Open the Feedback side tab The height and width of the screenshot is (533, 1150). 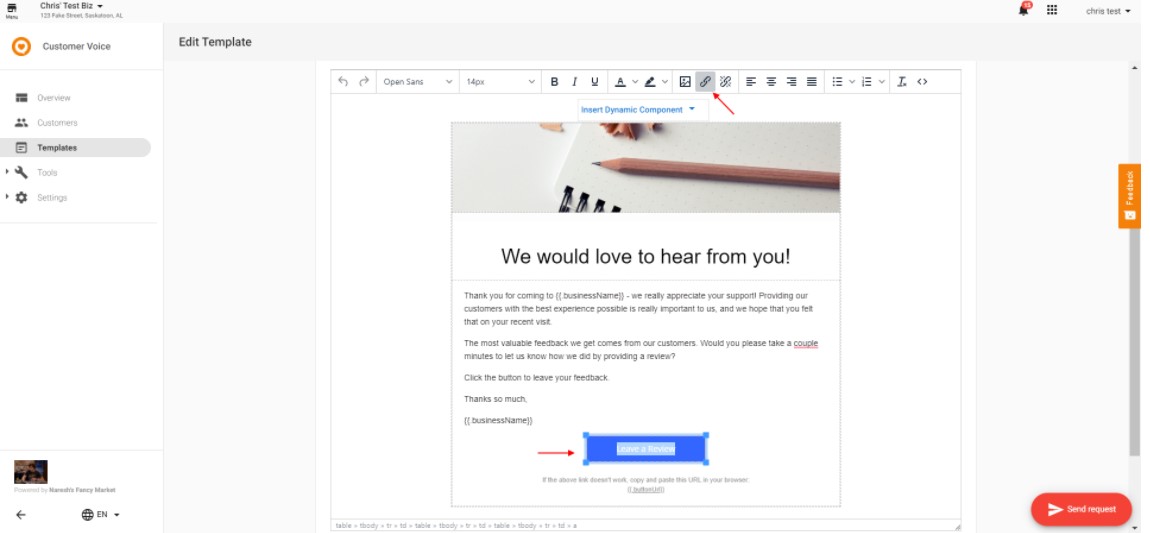coord(1129,196)
